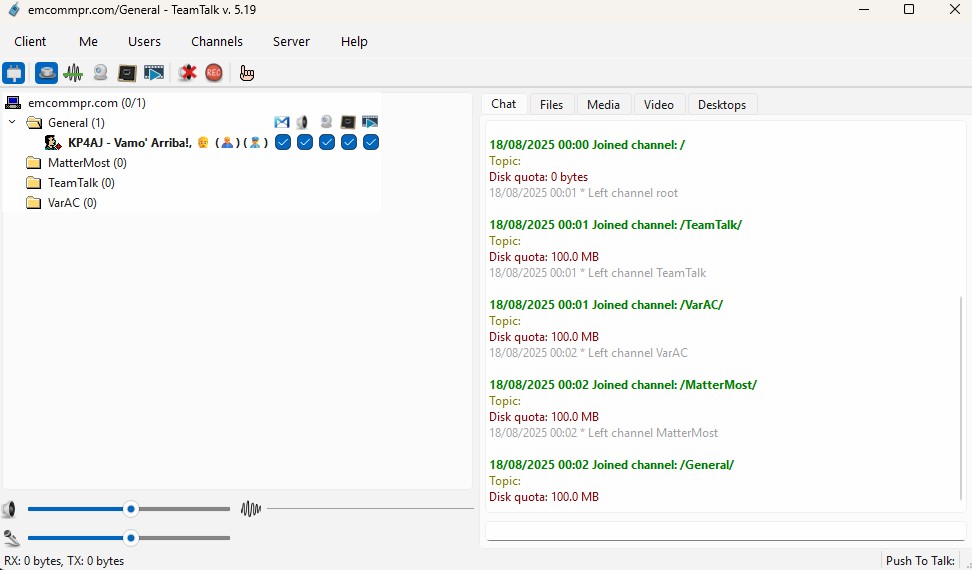Click the KP4AJ user avatar icon

point(53,142)
